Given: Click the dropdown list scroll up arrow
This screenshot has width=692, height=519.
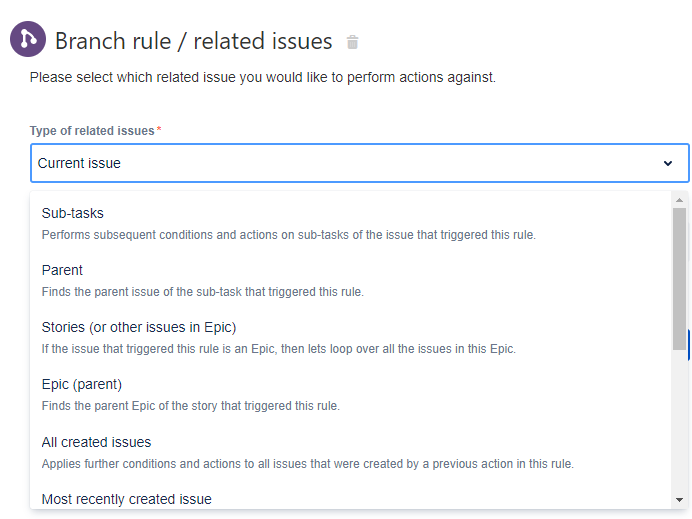Looking at the screenshot, I should [x=680, y=200].
